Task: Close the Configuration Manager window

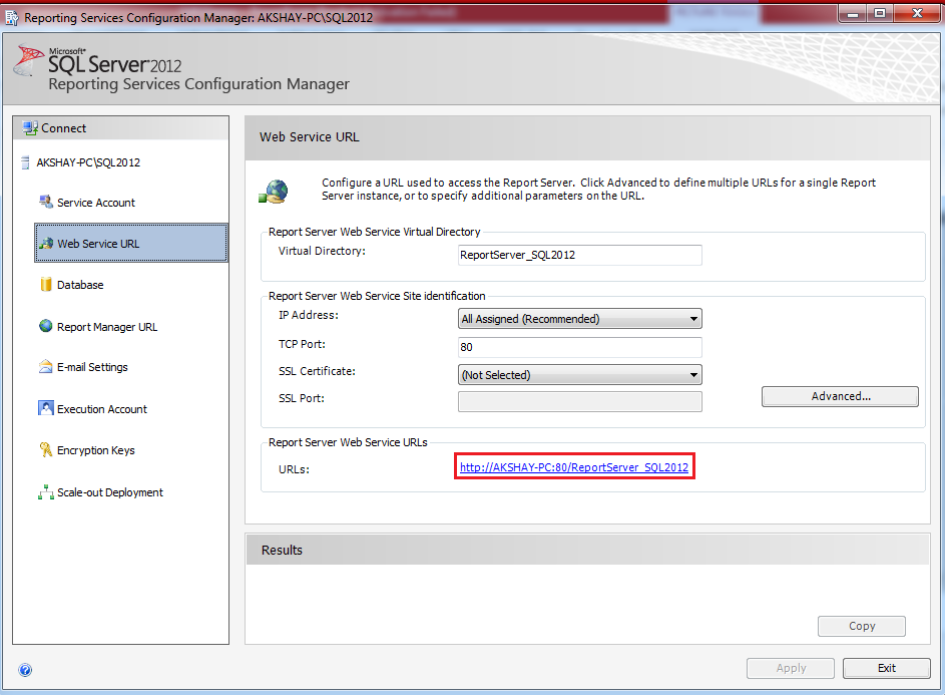Action: [917, 13]
